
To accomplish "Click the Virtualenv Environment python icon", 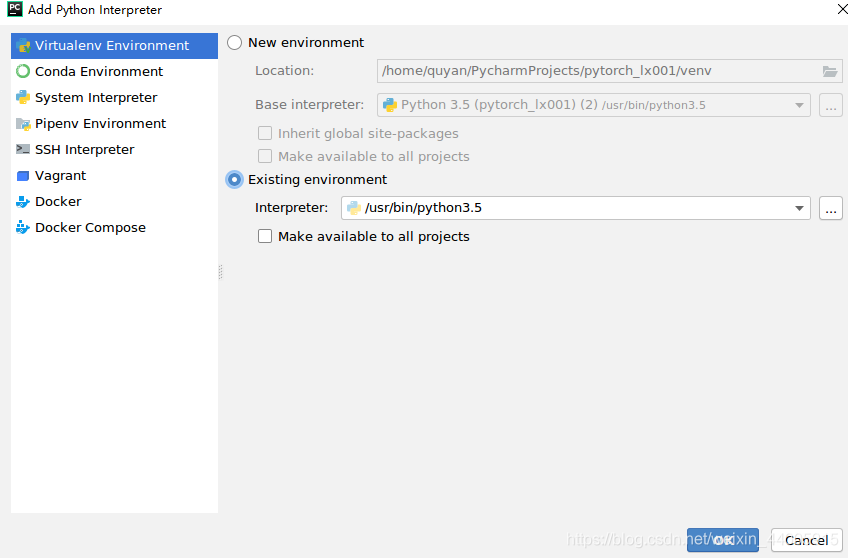I will tap(23, 46).
